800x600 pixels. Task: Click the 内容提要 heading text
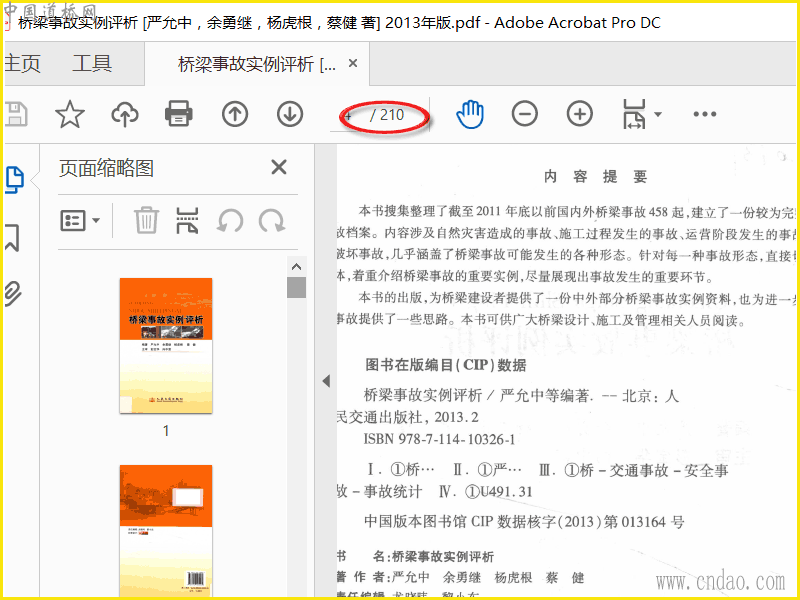coord(595,177)
